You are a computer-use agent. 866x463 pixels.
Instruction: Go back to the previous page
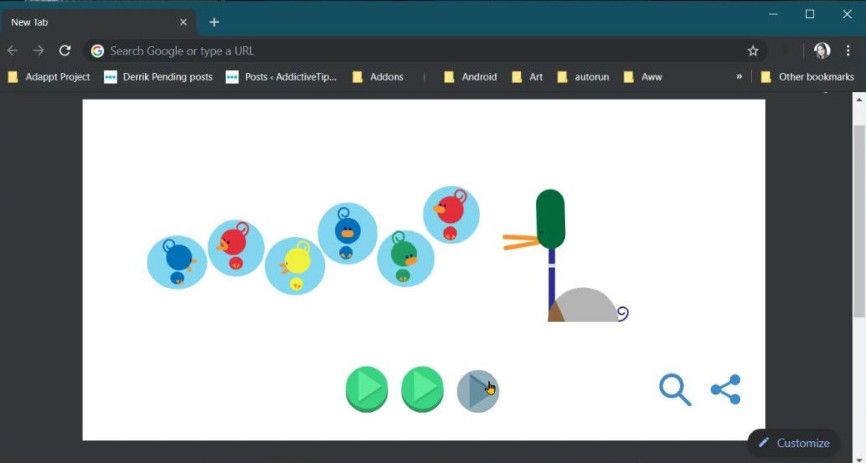pyautogui.click(x=13, y=50)
